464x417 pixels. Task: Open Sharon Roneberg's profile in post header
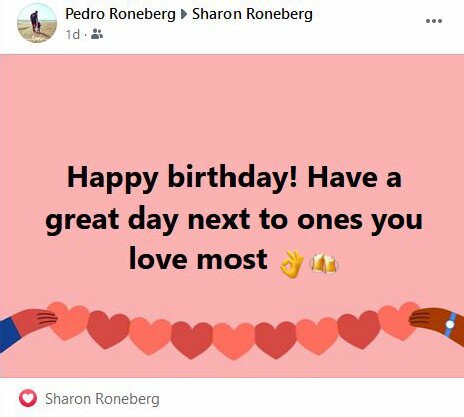pyautogui.click(x=252, y=14)
